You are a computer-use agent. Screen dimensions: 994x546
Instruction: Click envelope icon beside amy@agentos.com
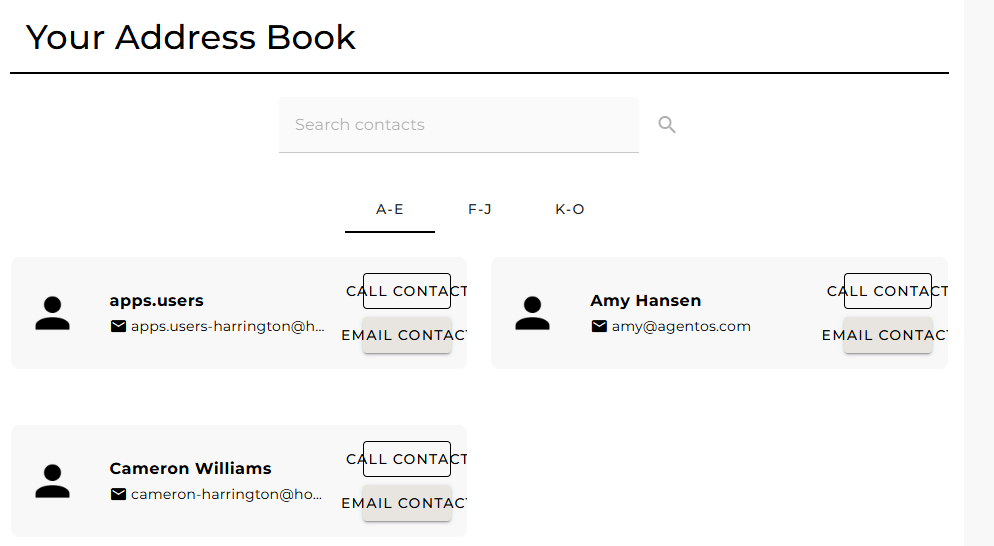point(600,326)
